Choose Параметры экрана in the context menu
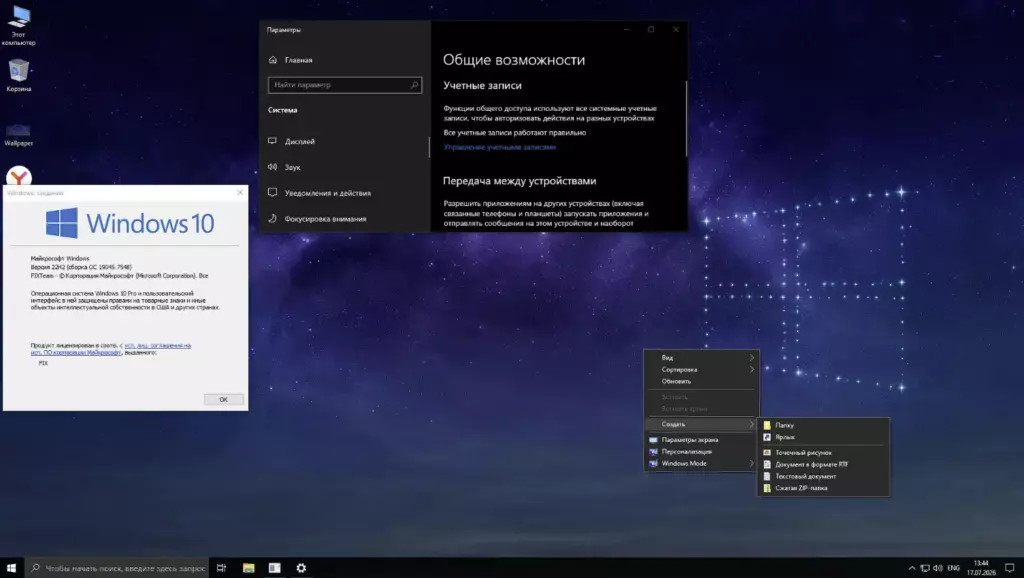 tap(701, 440)
